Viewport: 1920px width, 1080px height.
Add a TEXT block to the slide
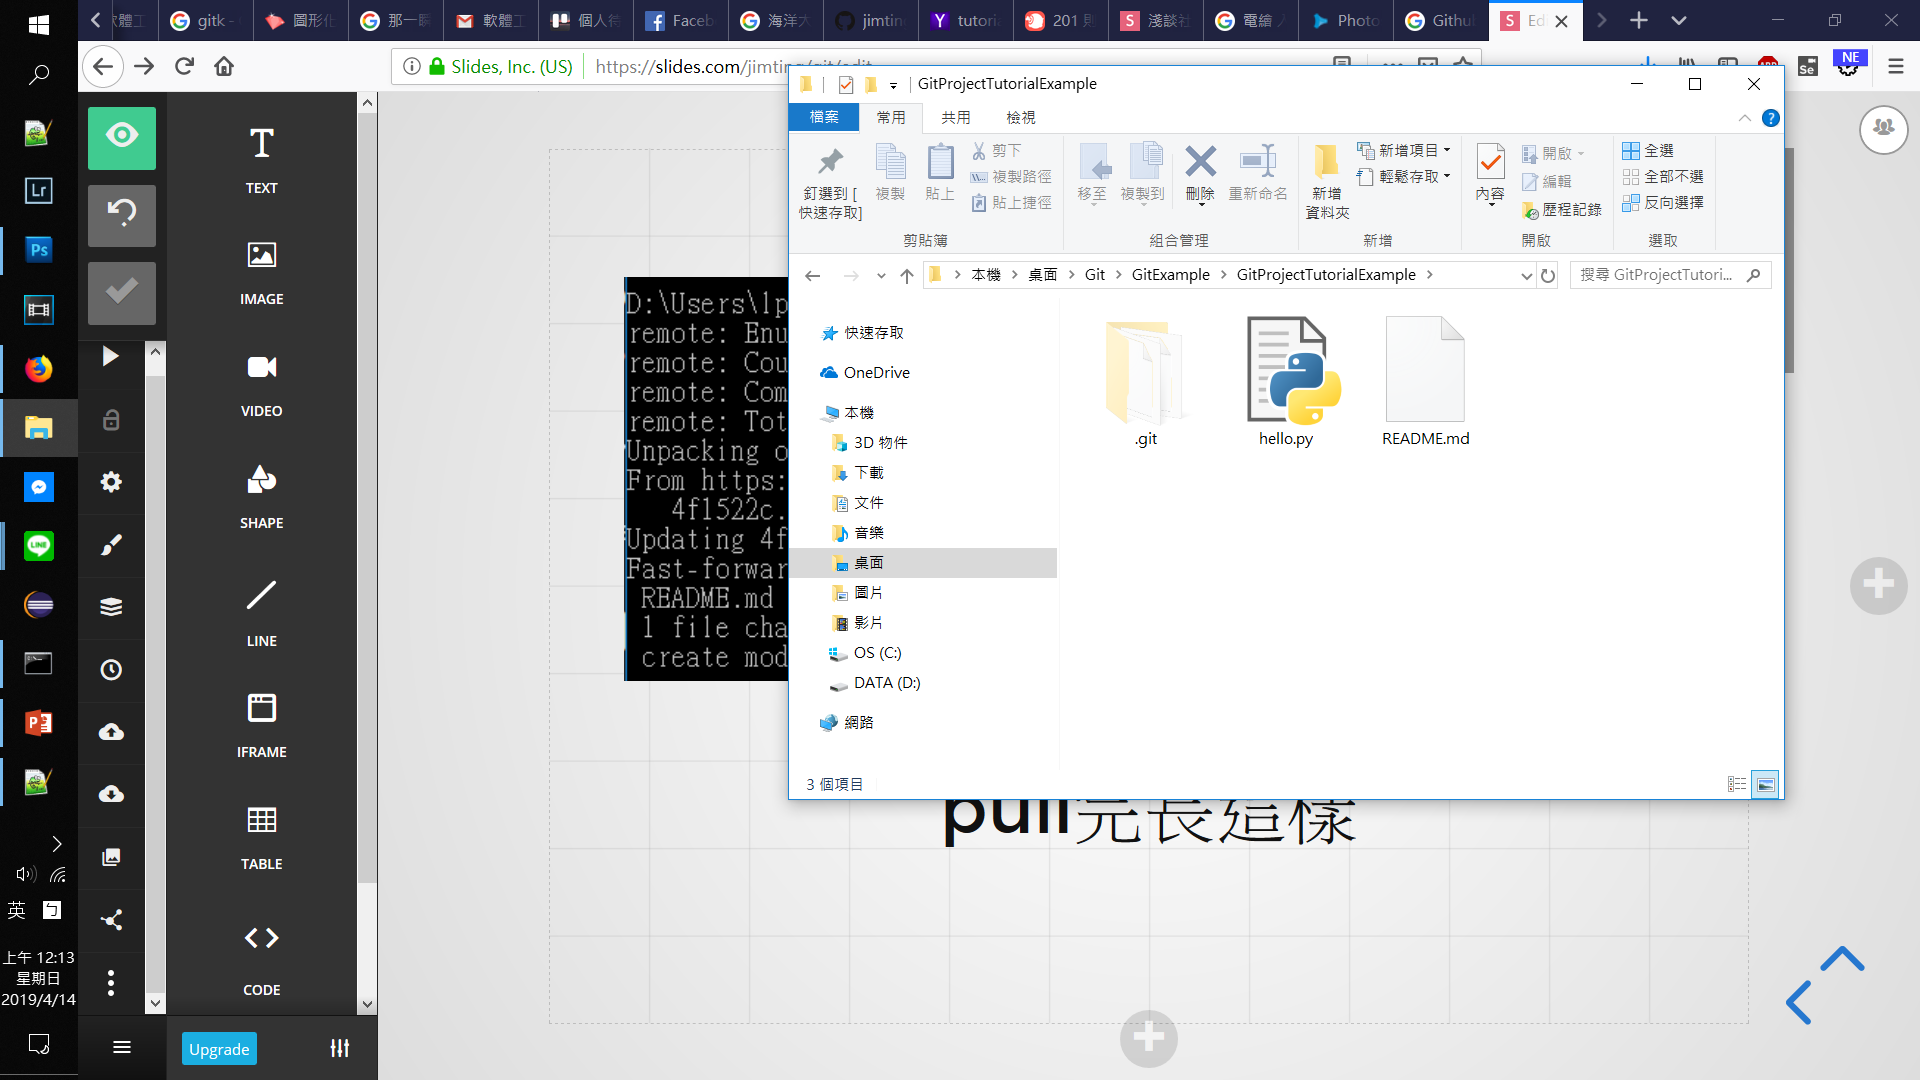(x=261, y=159)
